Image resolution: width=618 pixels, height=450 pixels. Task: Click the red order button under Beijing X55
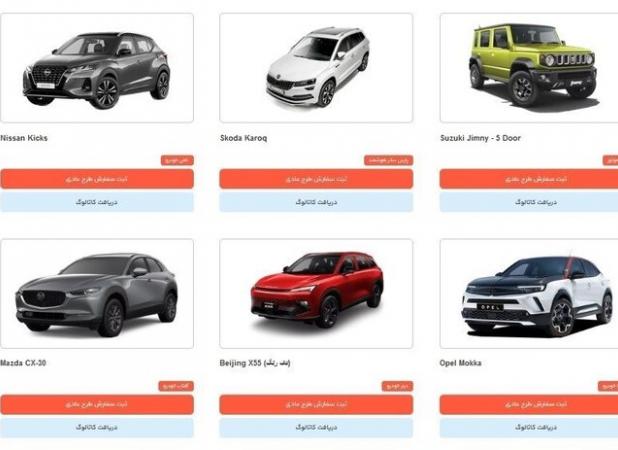click(316, 404)
